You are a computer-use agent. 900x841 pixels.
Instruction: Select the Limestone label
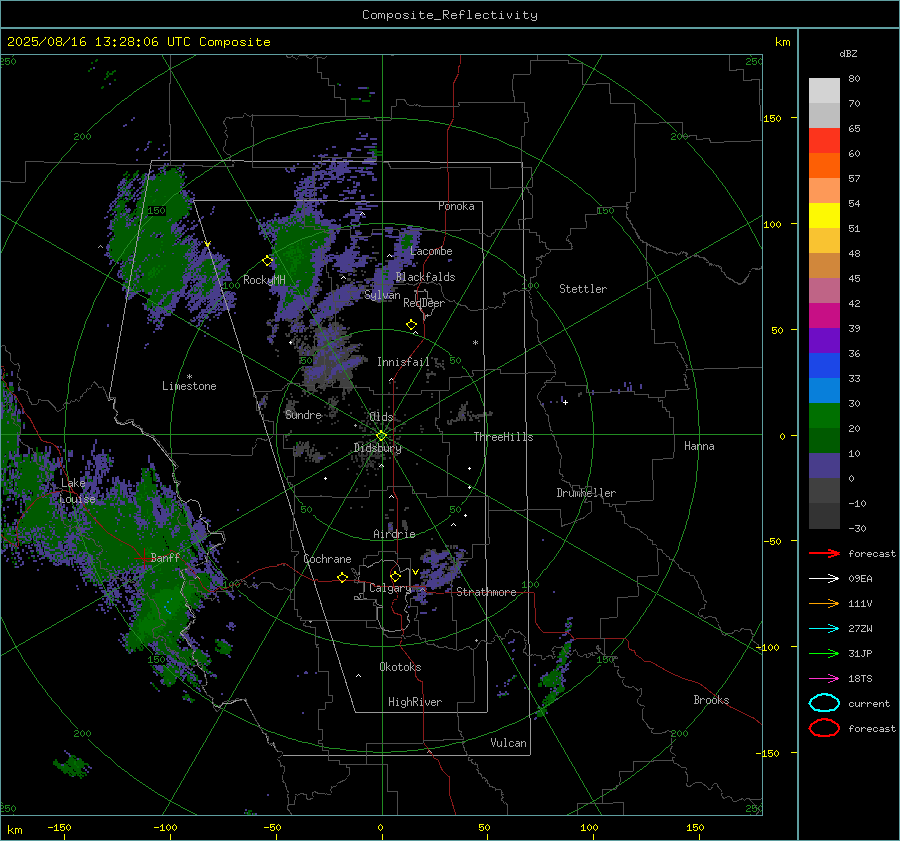[x=189, y=386]
